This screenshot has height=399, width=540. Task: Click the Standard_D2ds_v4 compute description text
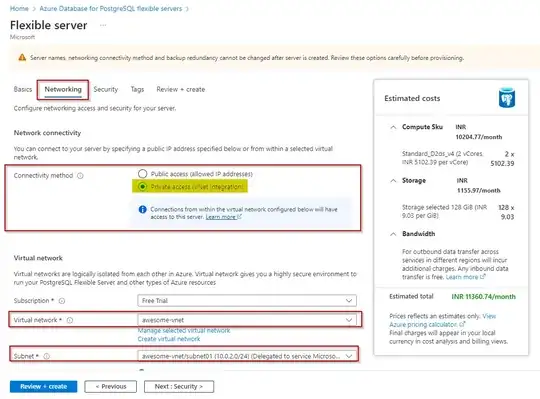tap(442, 158)
